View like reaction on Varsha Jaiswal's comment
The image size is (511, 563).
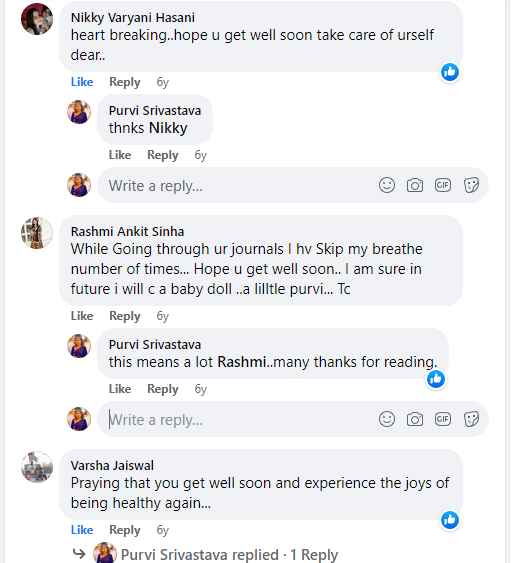click(450, 520)
